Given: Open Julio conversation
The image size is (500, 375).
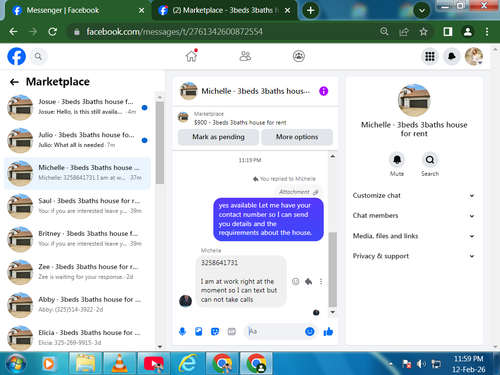Looking at the screenshot, I should point(77,140).
